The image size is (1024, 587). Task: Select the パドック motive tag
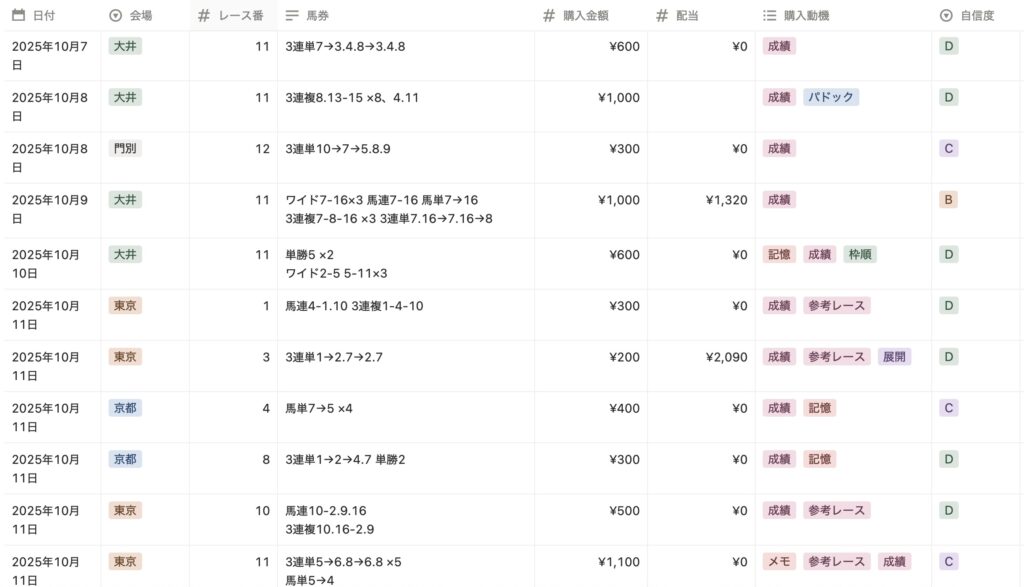tap(830, 97)
